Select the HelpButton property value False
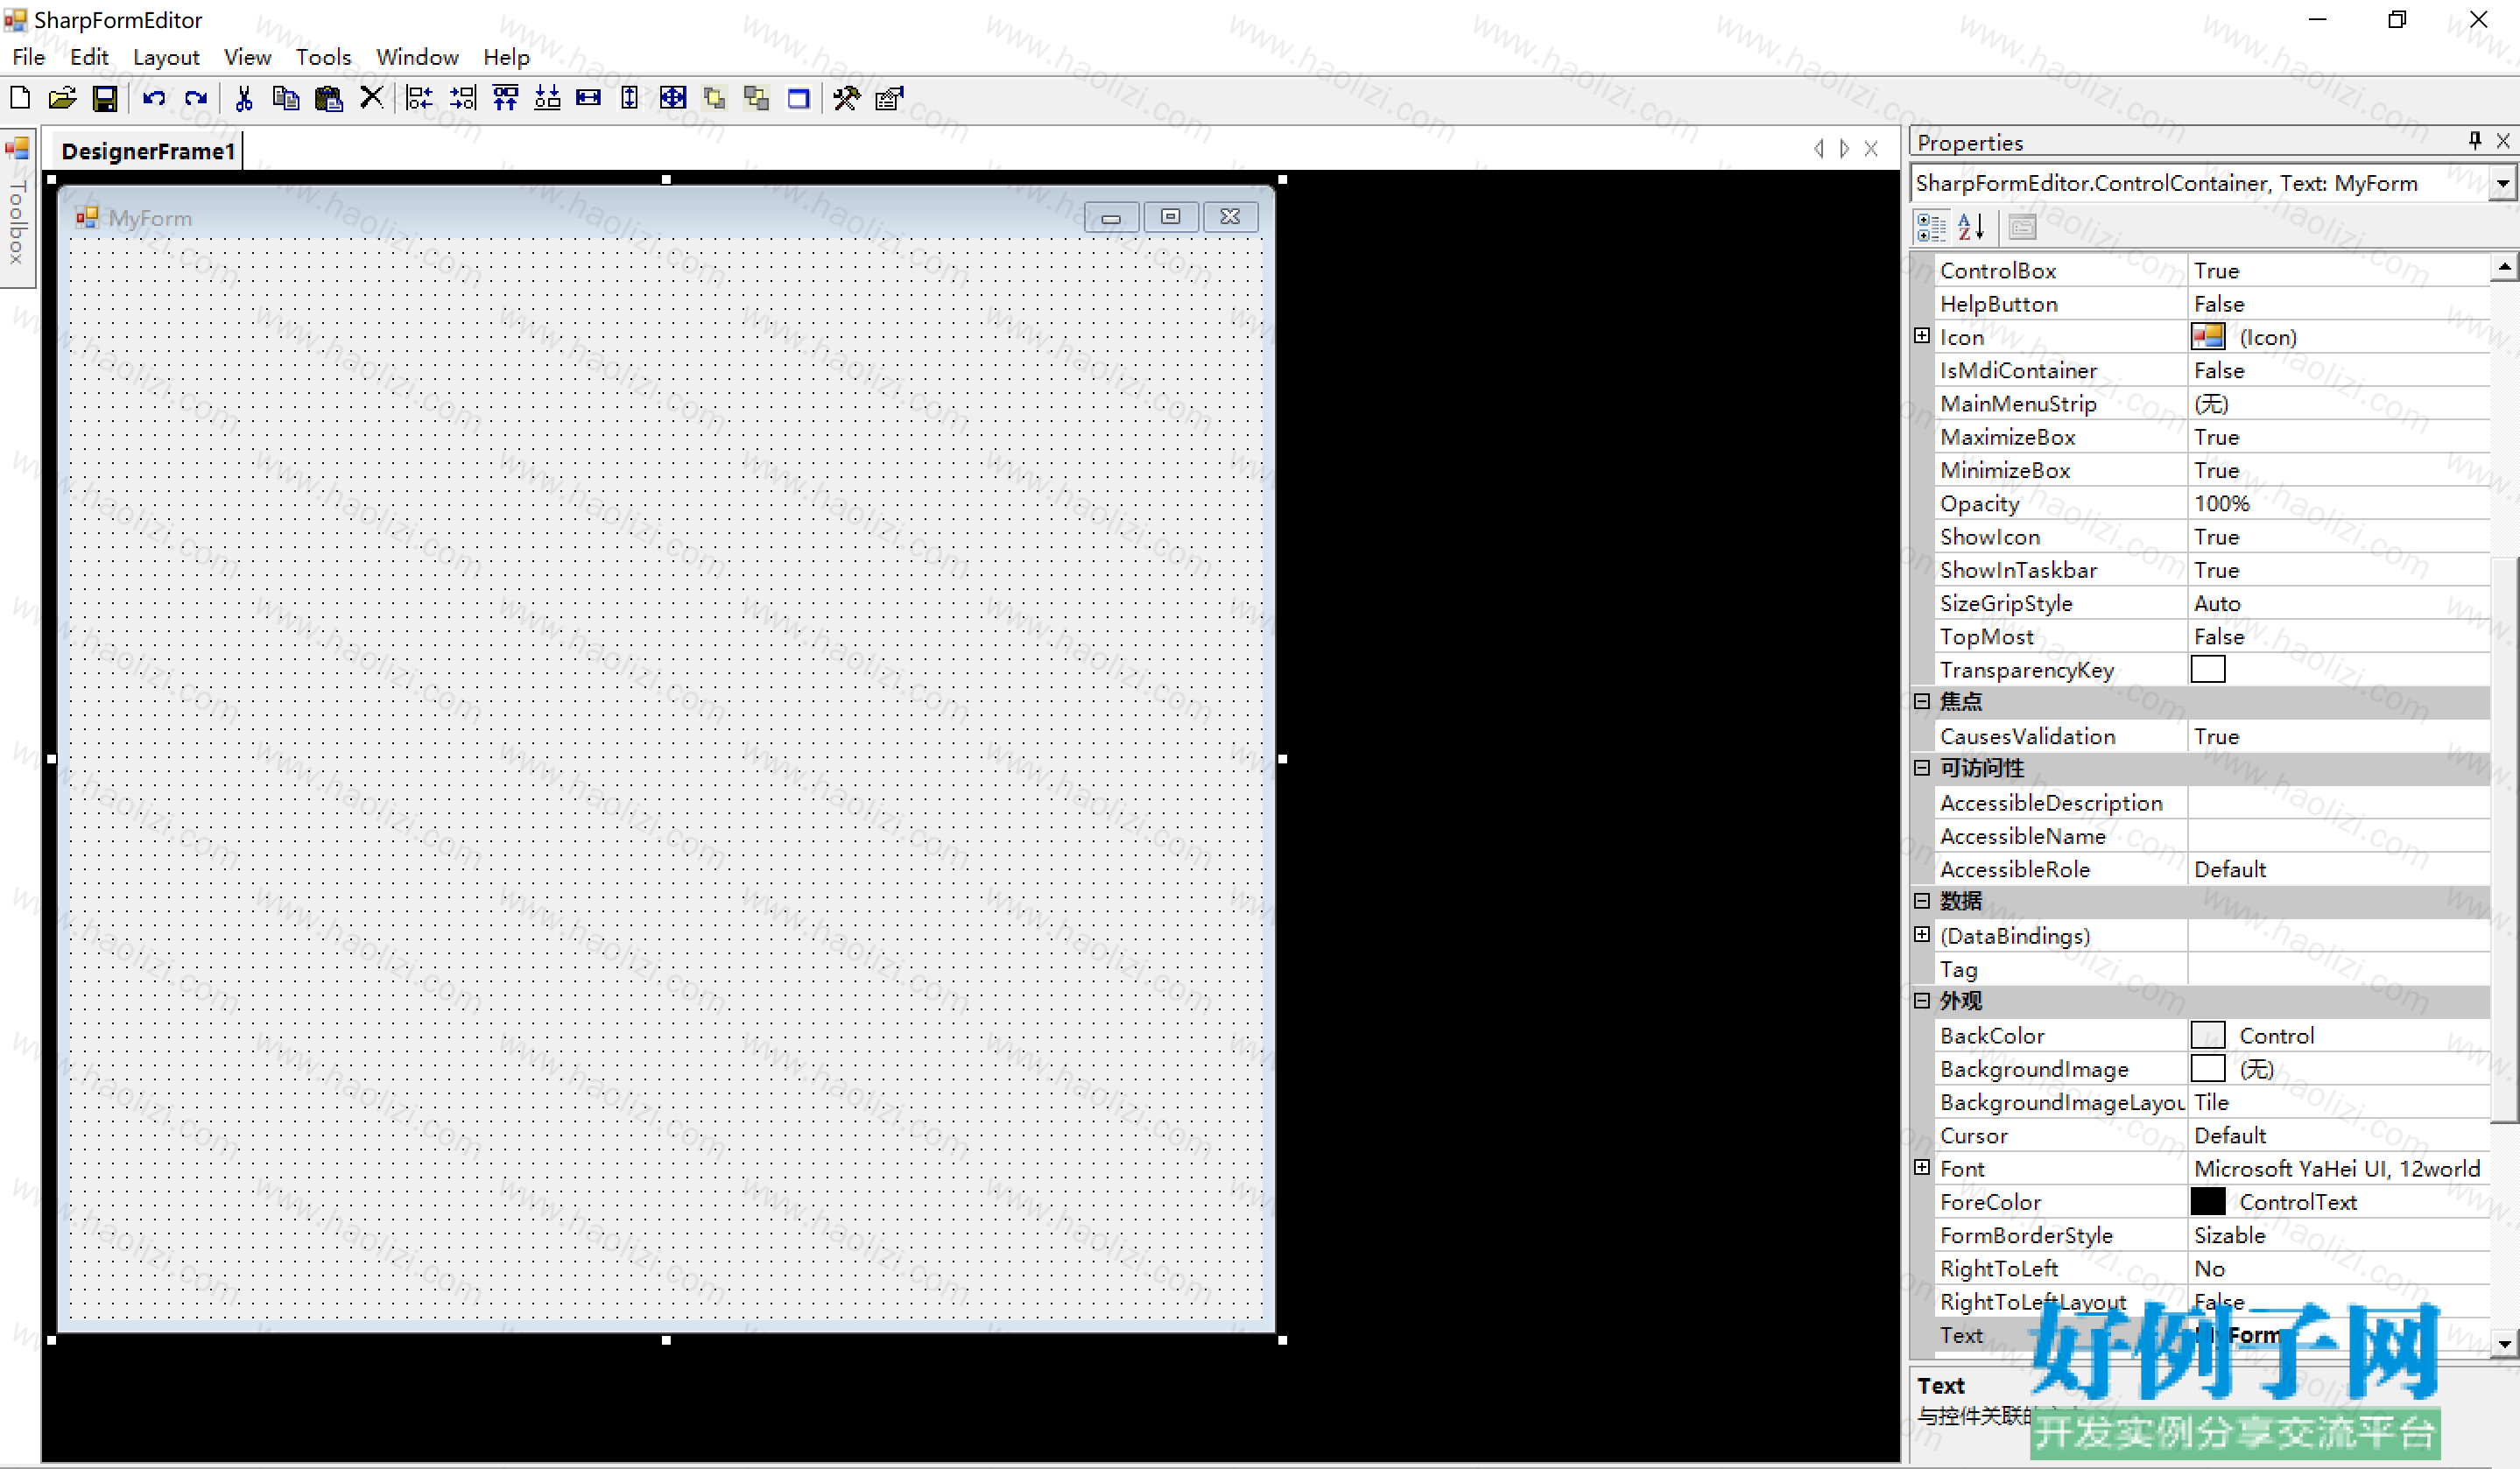This screenshot has height=1469, width=2520. [x=2338, y=304]
